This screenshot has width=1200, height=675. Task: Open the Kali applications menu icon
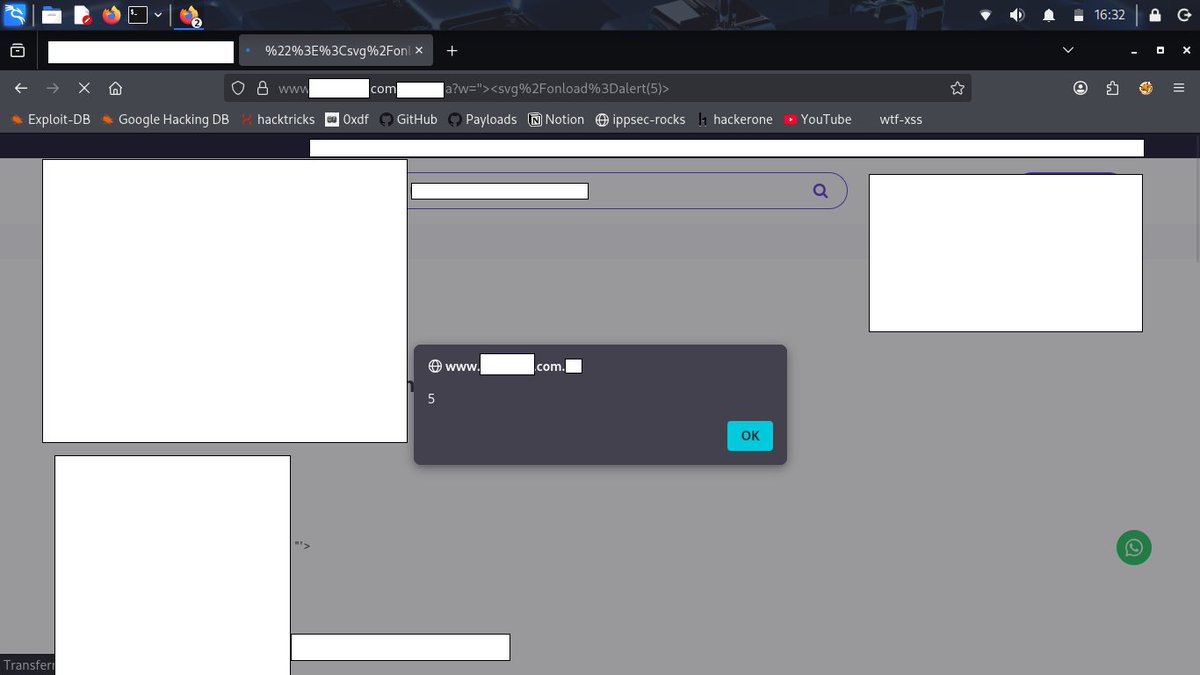coord(15,15)
